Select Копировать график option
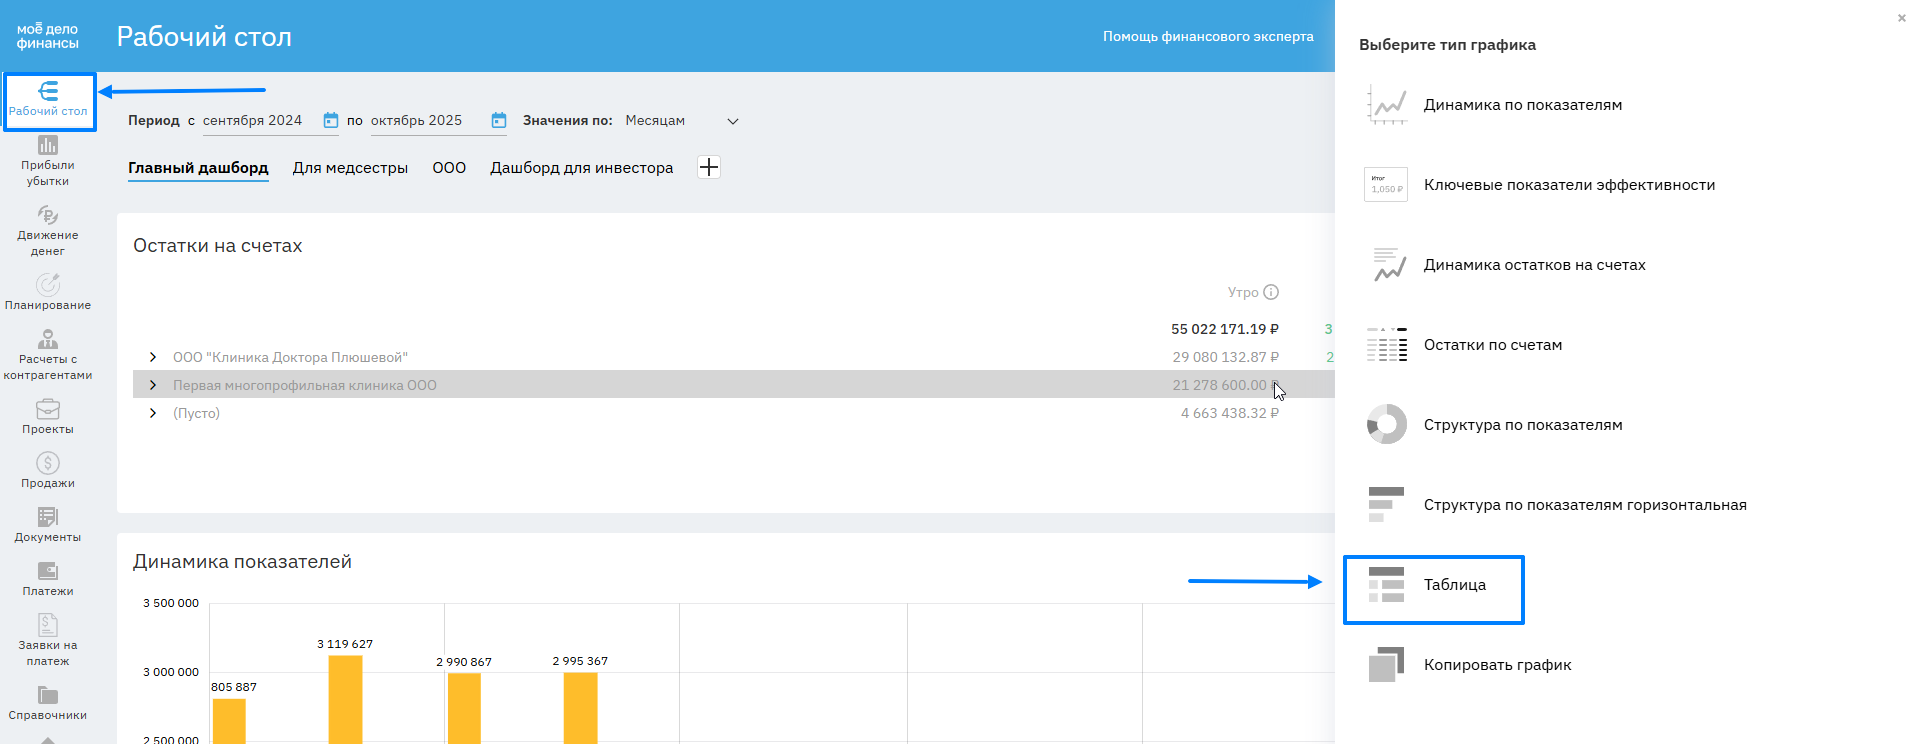Image resolution: width=1916 pixels, height=744 pixels. (1468, 665)
